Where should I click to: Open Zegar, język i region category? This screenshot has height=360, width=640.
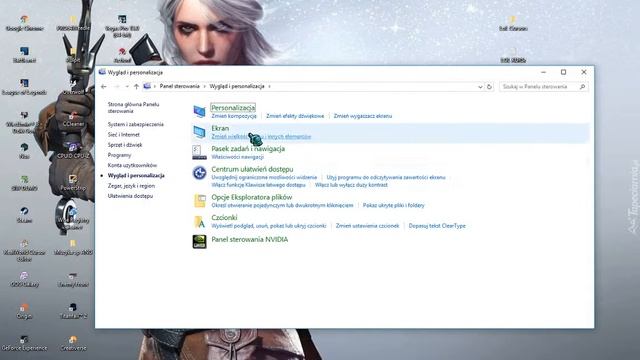(131, 186)
